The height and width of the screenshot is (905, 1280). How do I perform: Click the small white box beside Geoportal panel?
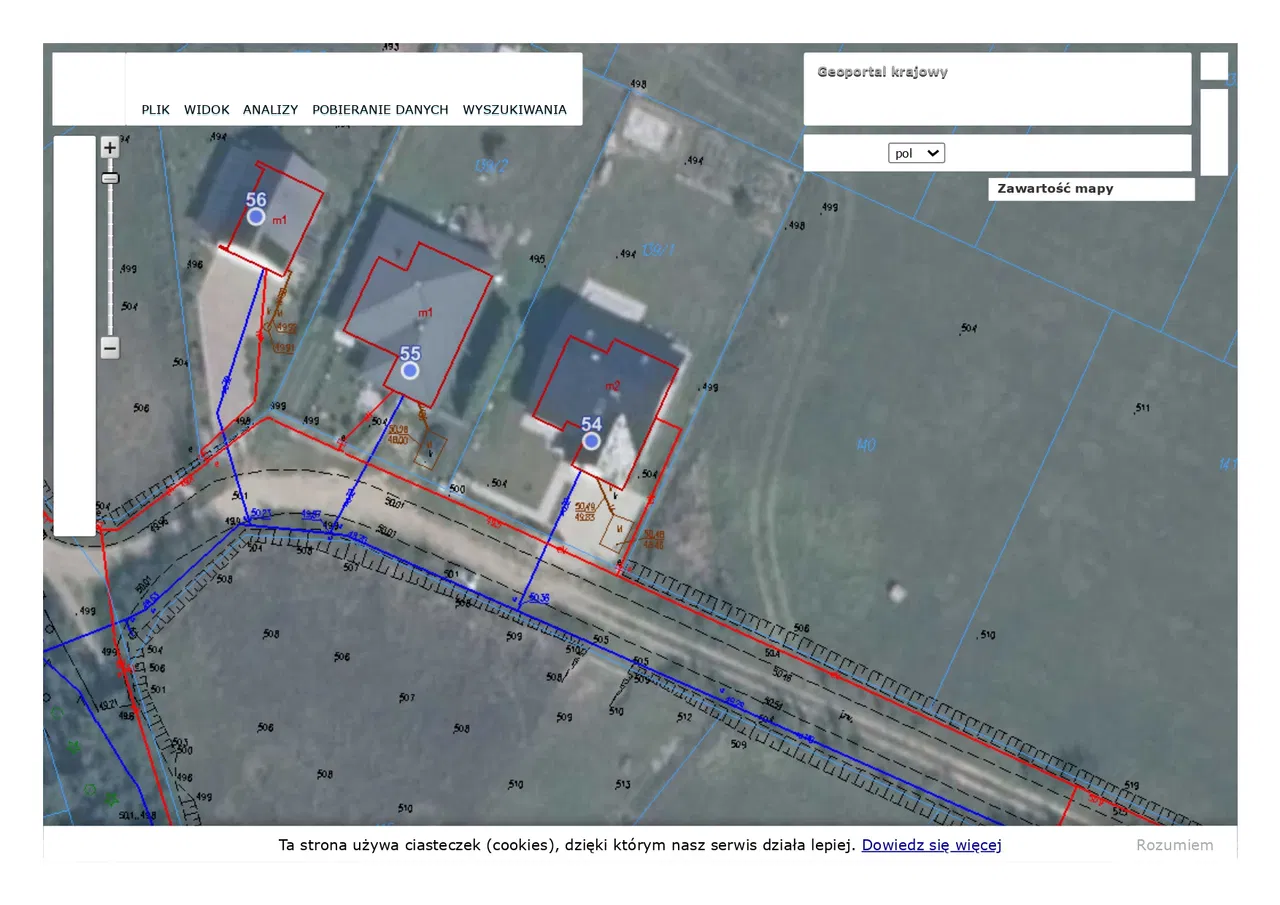[1213, 66]
